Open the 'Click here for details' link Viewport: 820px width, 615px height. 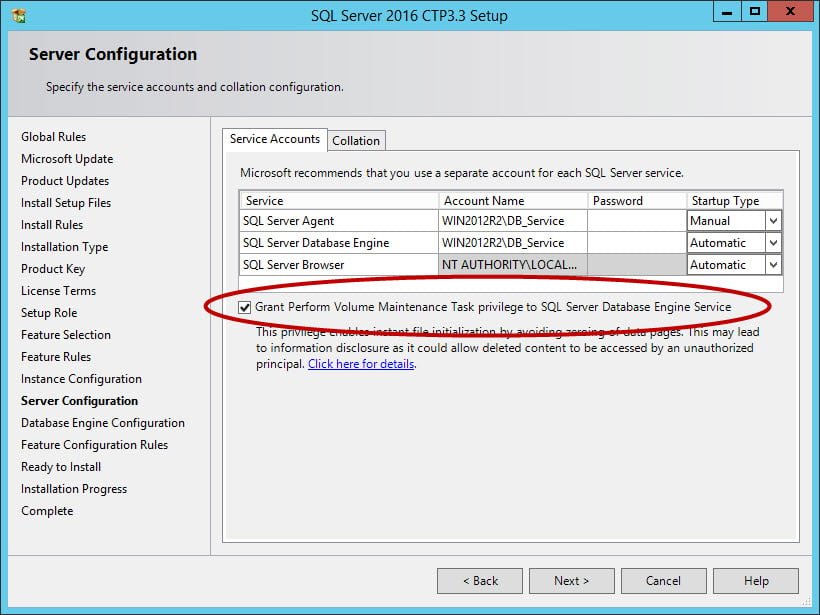361,364
